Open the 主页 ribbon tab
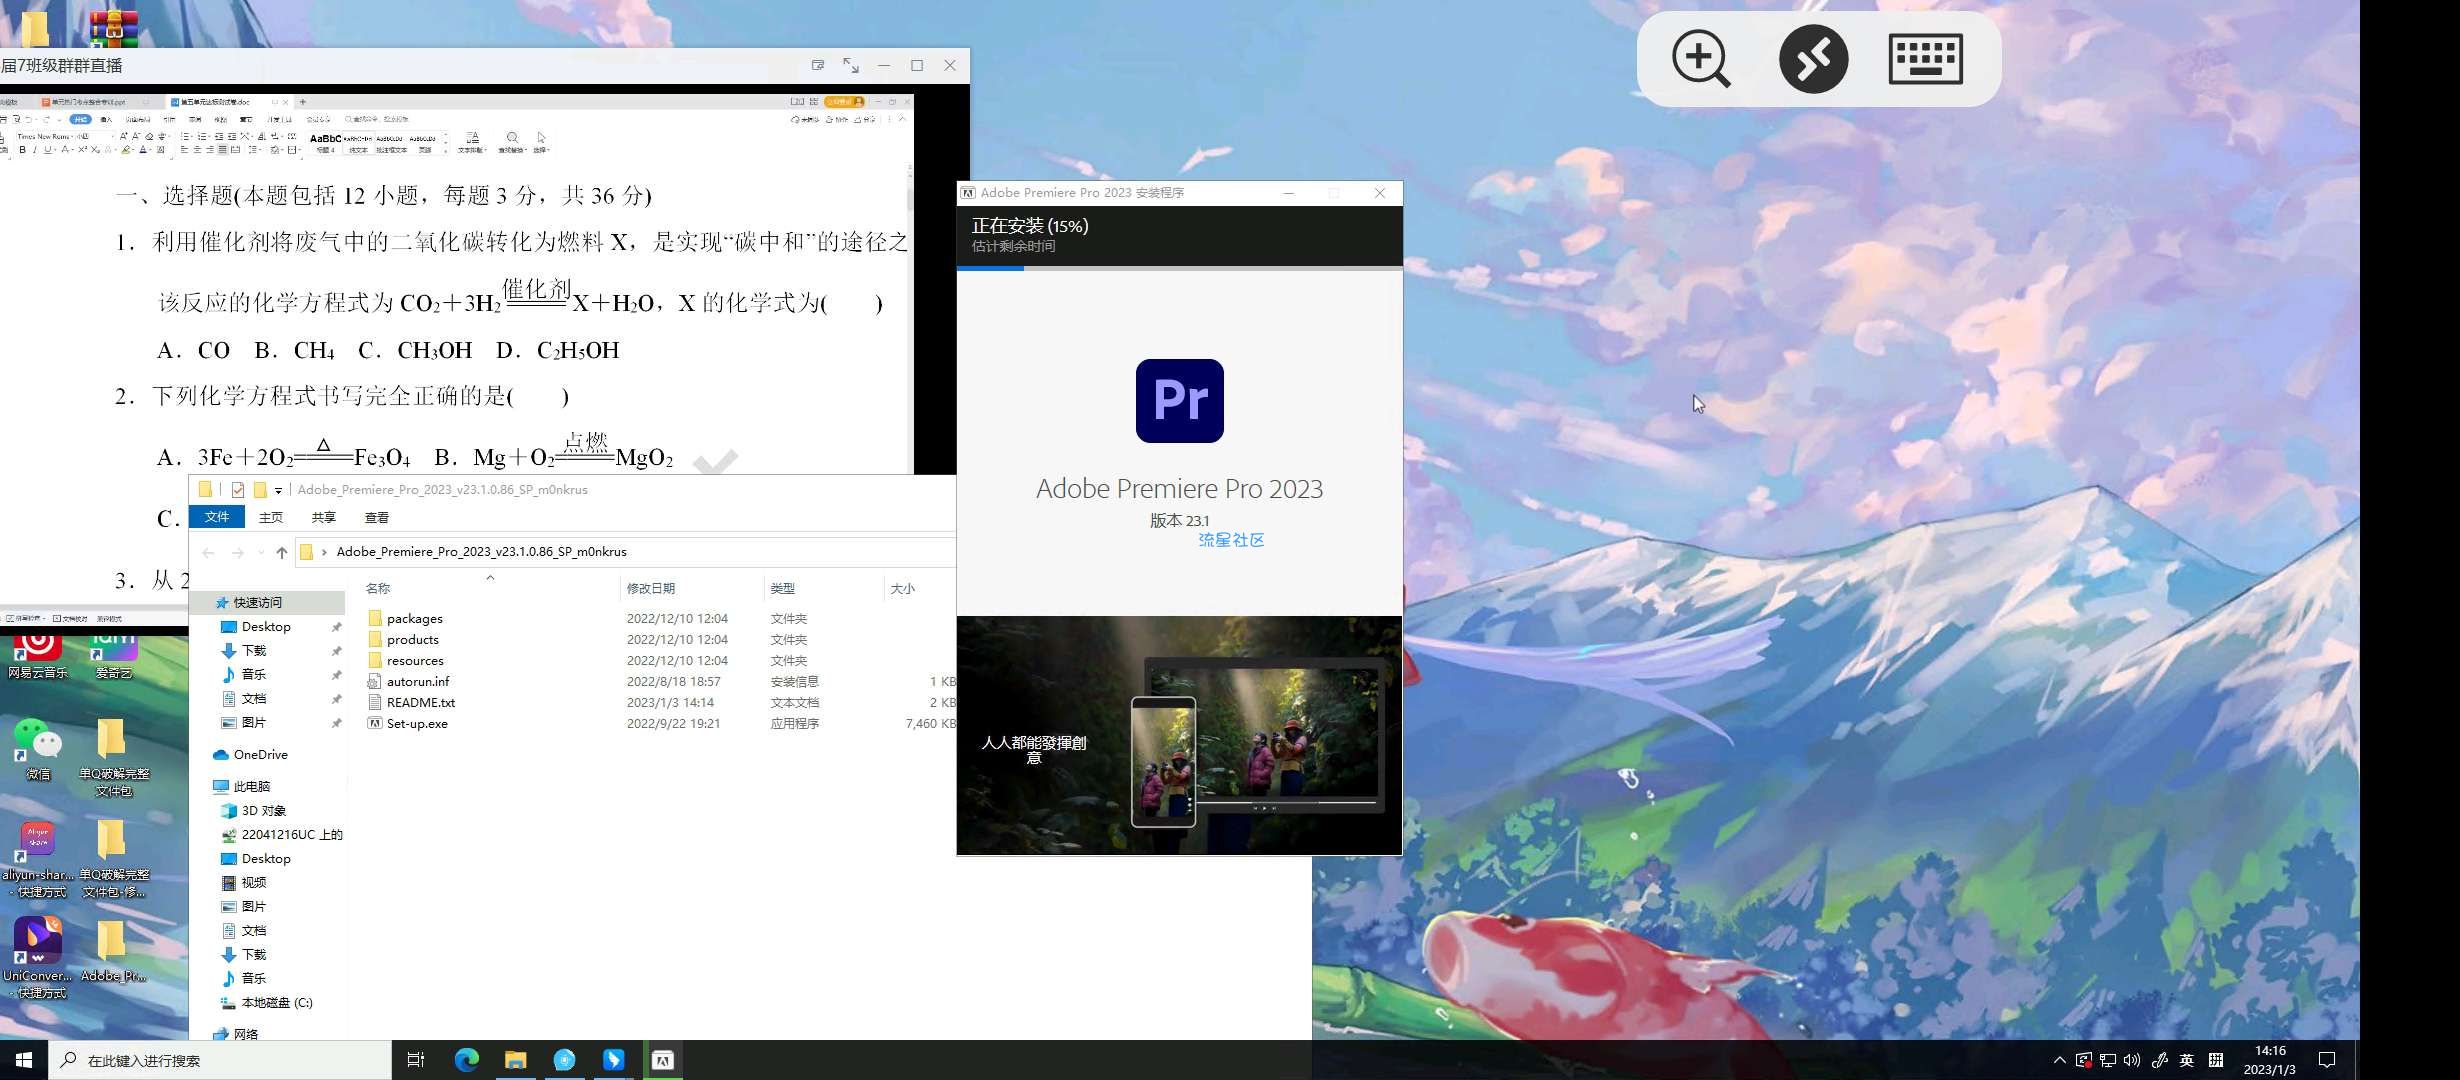Screen dimensions: 2460x1080 271,517
